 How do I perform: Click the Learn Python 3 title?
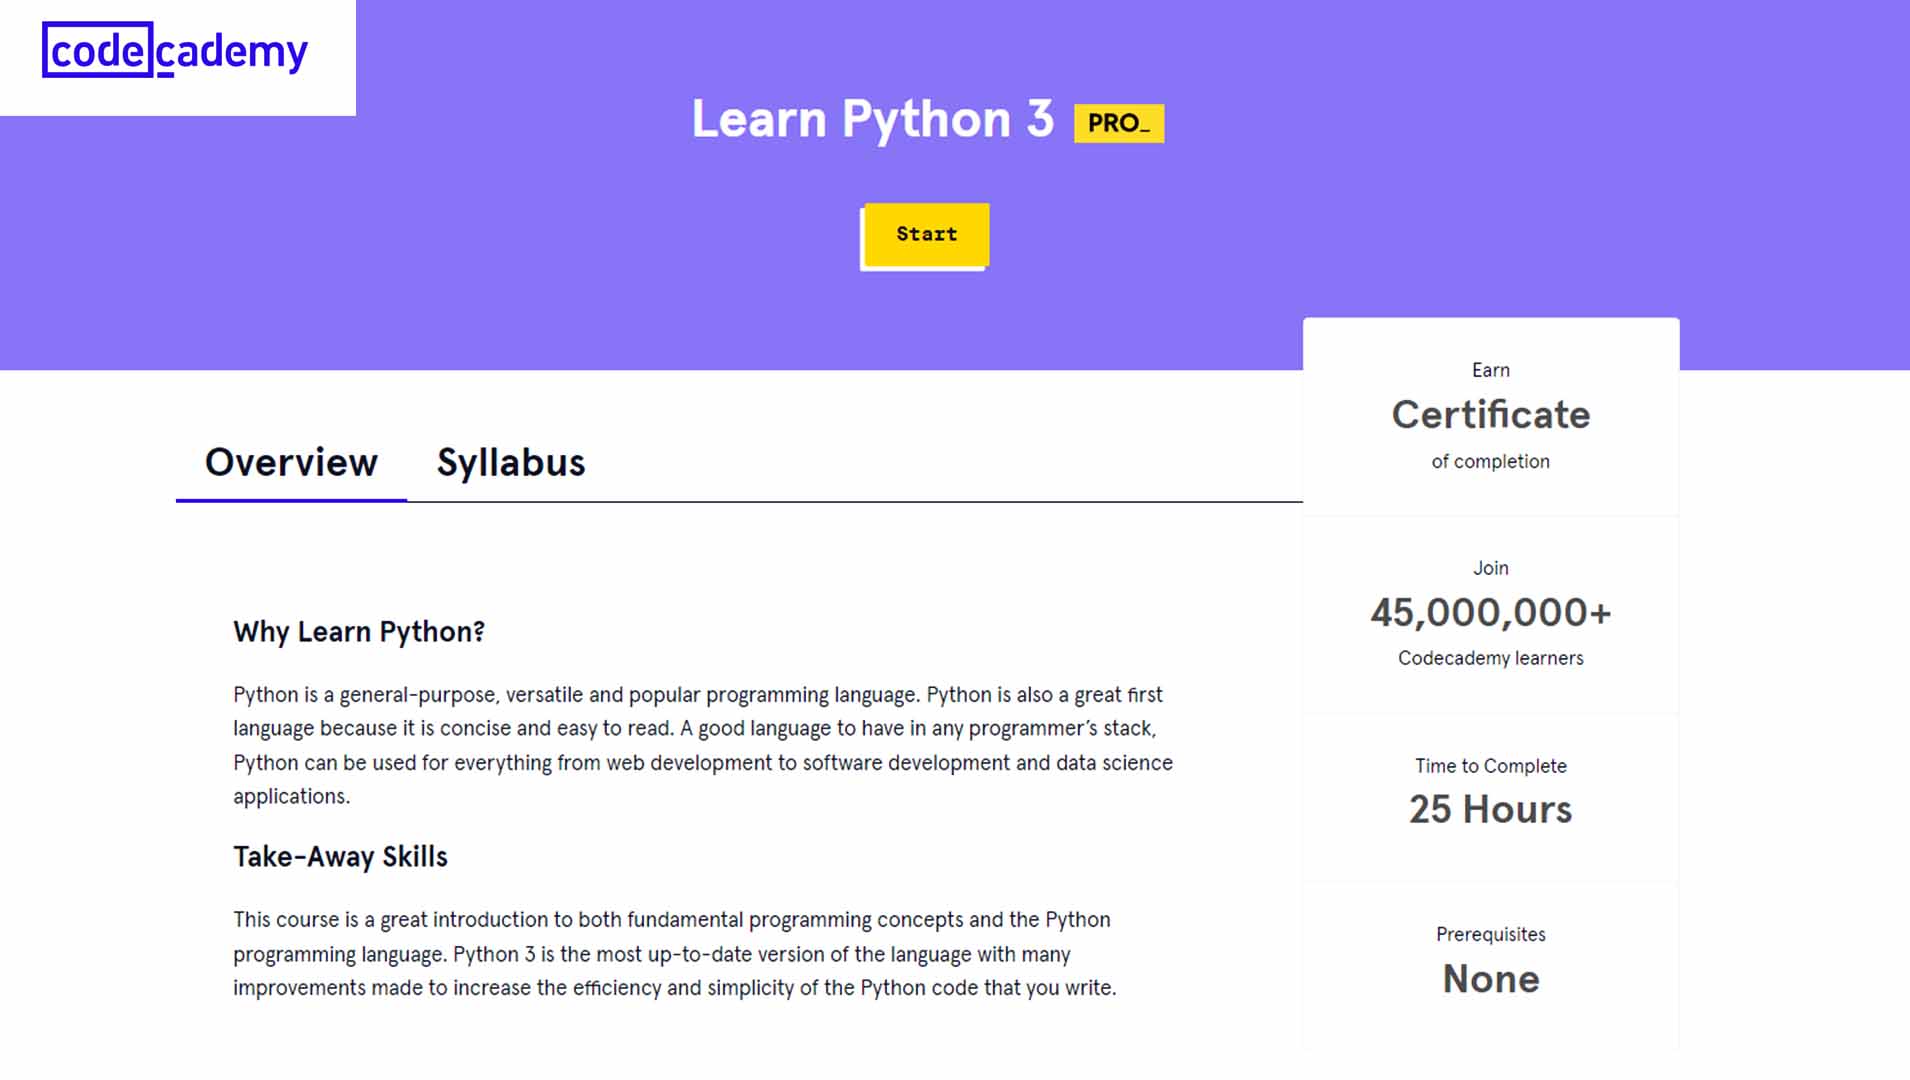[x=872, y=120]
